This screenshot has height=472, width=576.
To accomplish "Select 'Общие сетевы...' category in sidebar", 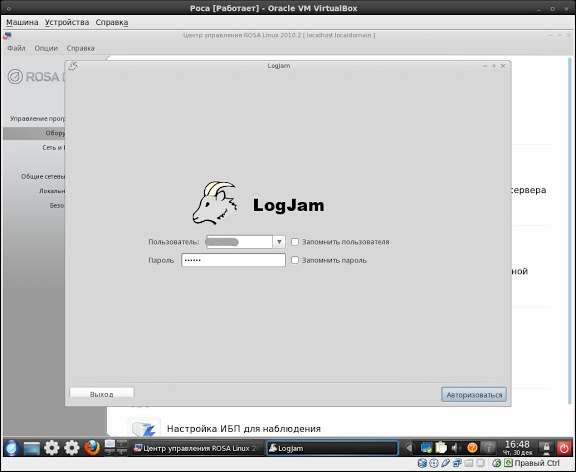I will point(43,177).
